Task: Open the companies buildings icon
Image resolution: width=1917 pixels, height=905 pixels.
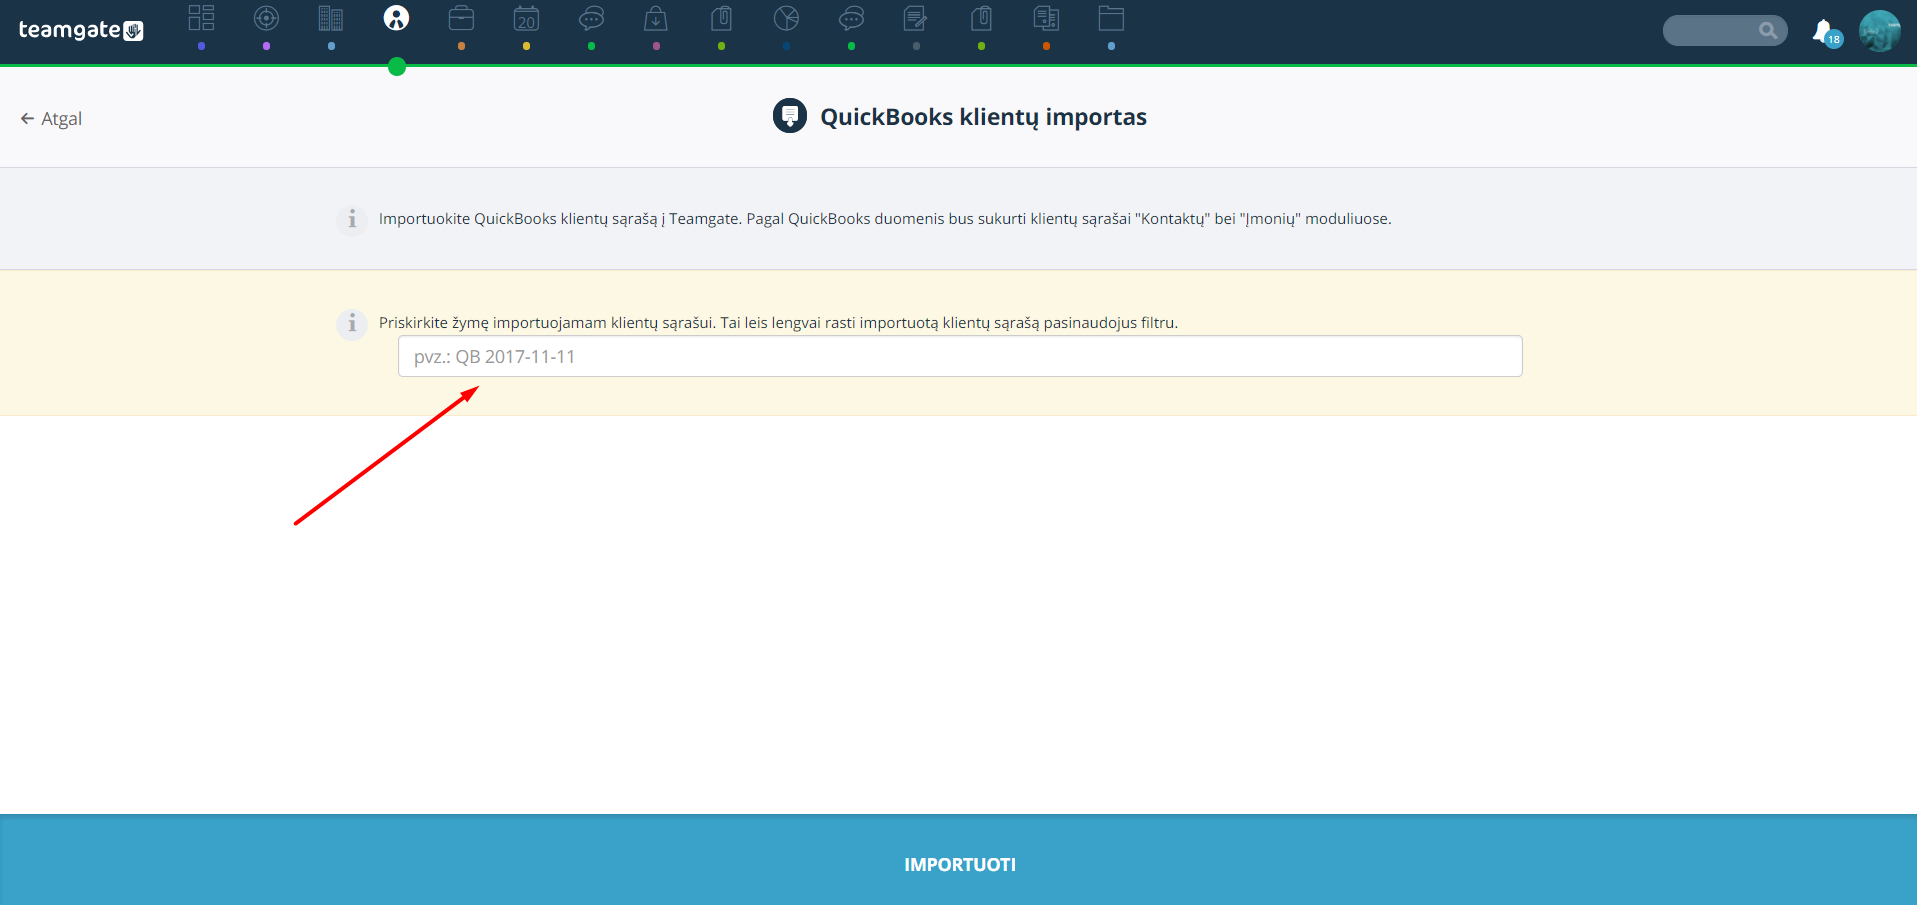Action: (x=331, y=18)
